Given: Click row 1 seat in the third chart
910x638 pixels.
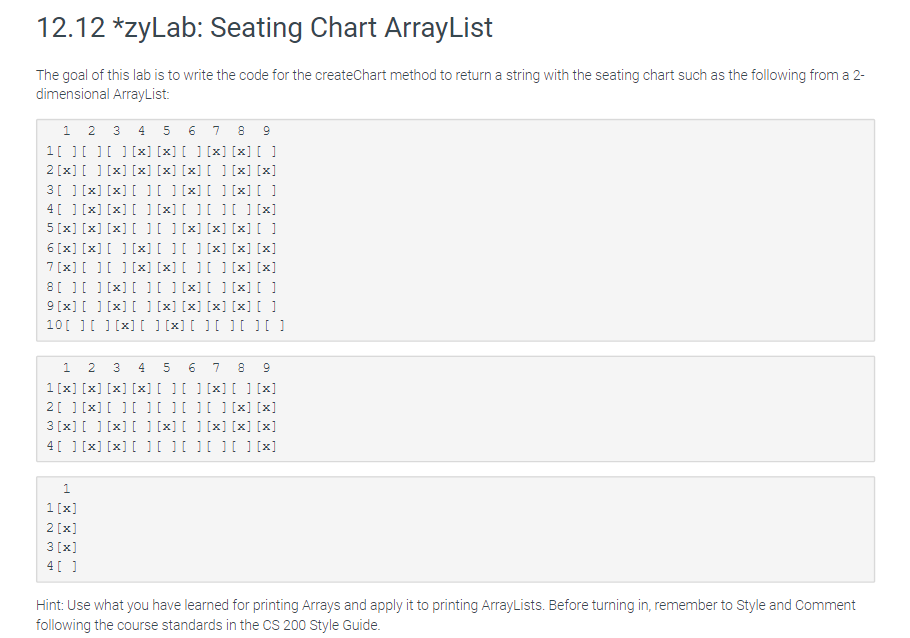Looking at the screenshot, I should click(66, 508).
